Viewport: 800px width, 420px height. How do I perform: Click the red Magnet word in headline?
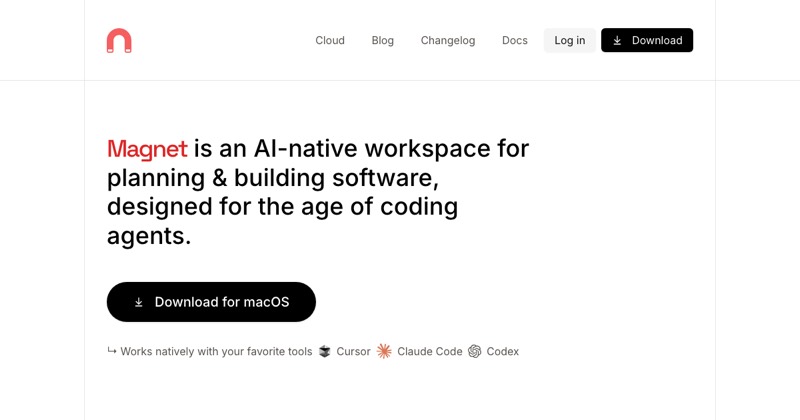(147, 149)
